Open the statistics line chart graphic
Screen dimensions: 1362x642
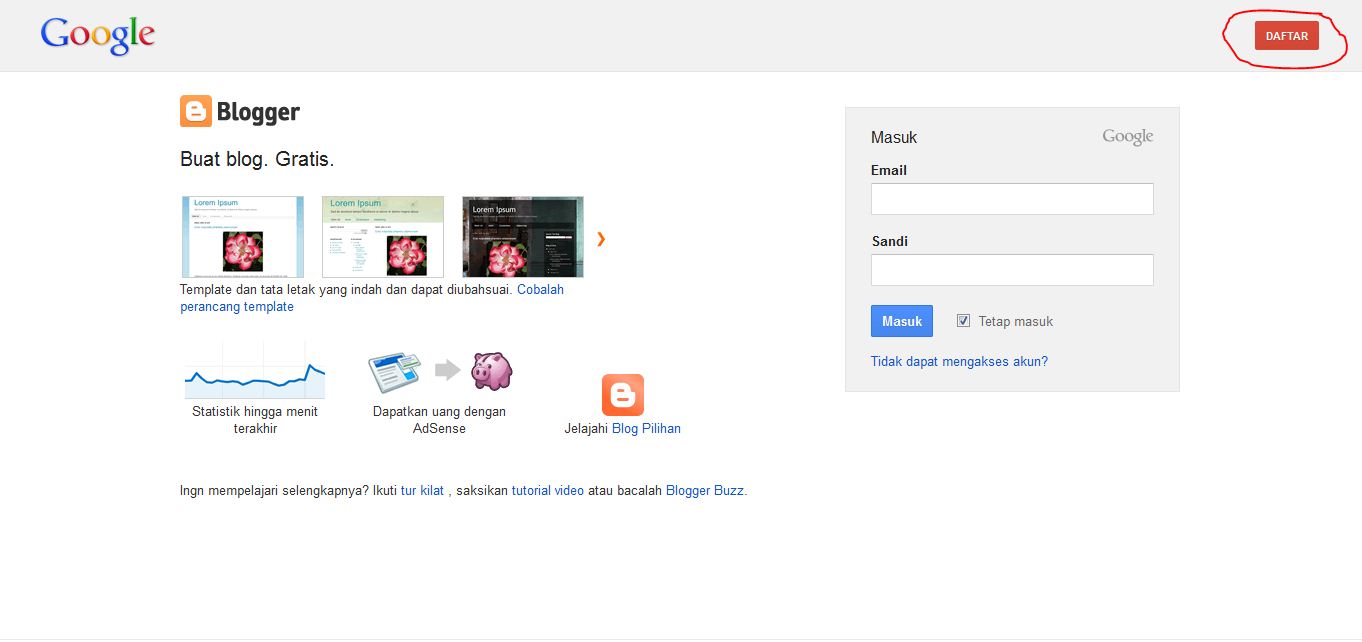pos(255,370)
